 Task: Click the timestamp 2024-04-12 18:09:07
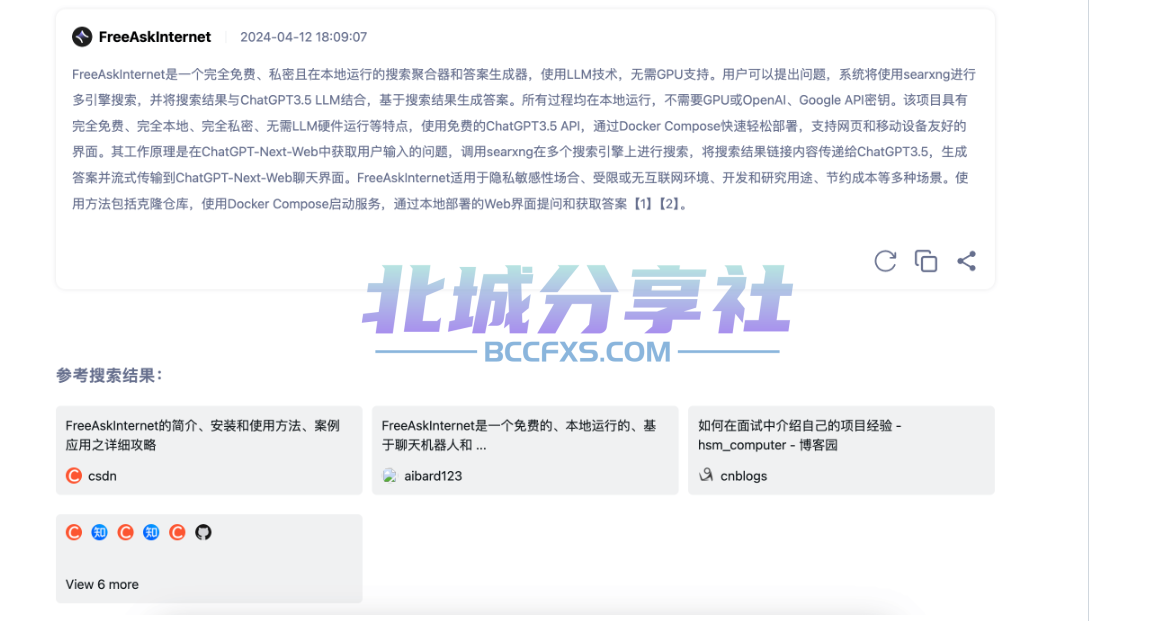(303, 37)
